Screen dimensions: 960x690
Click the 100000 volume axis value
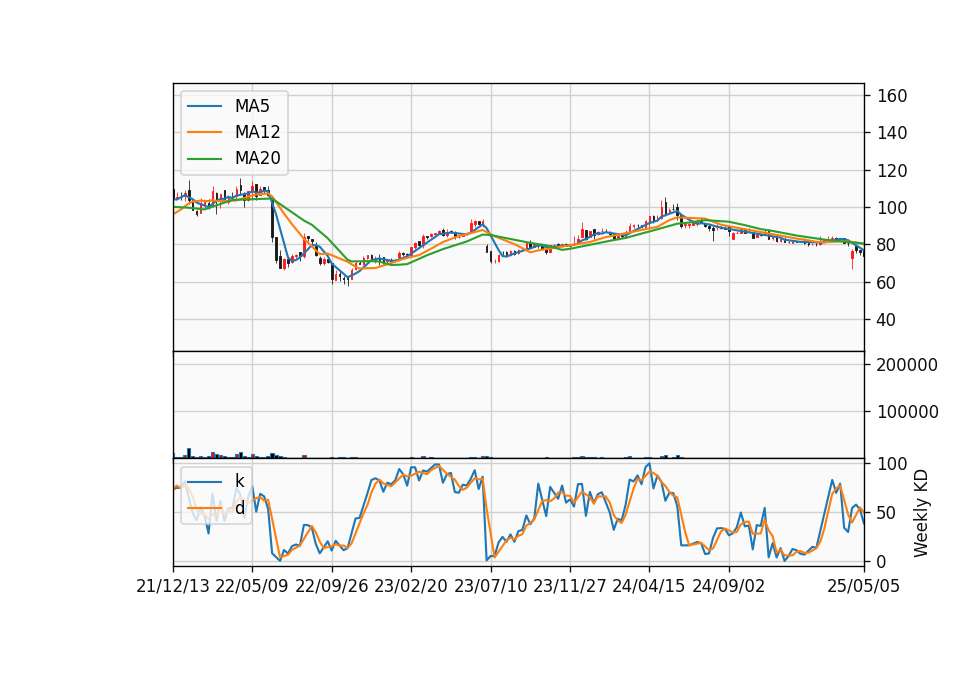907,412
